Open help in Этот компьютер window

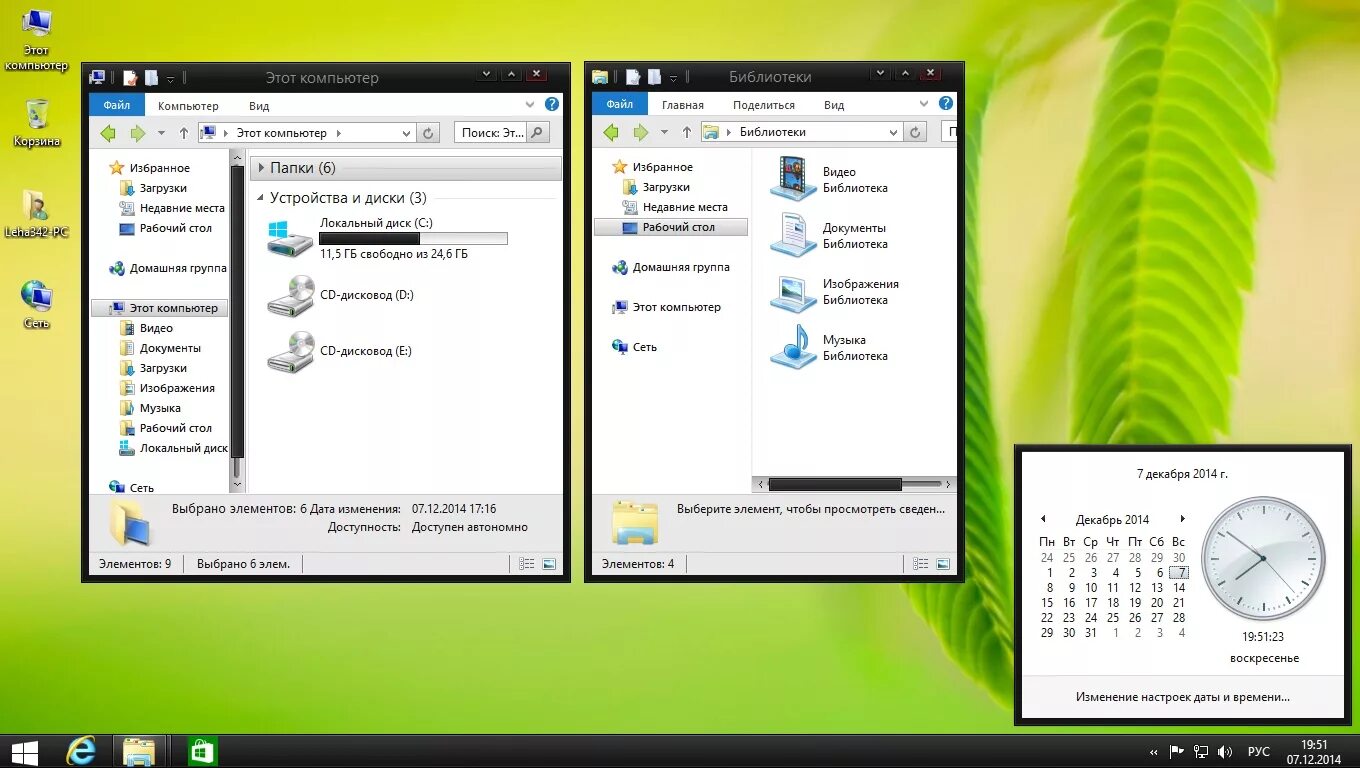(x=551, y=104)
